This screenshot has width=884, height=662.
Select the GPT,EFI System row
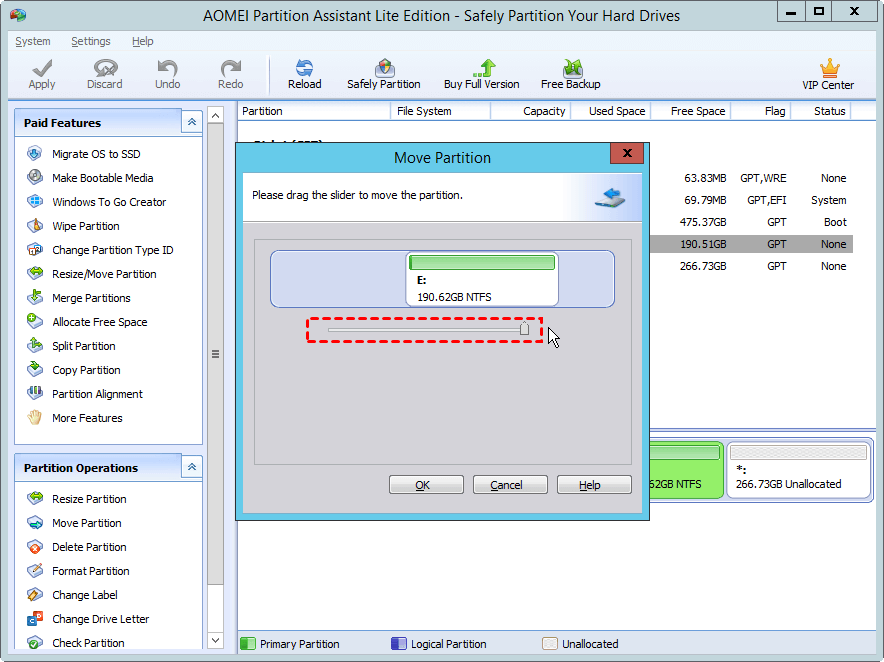click(x=751, y=200)
